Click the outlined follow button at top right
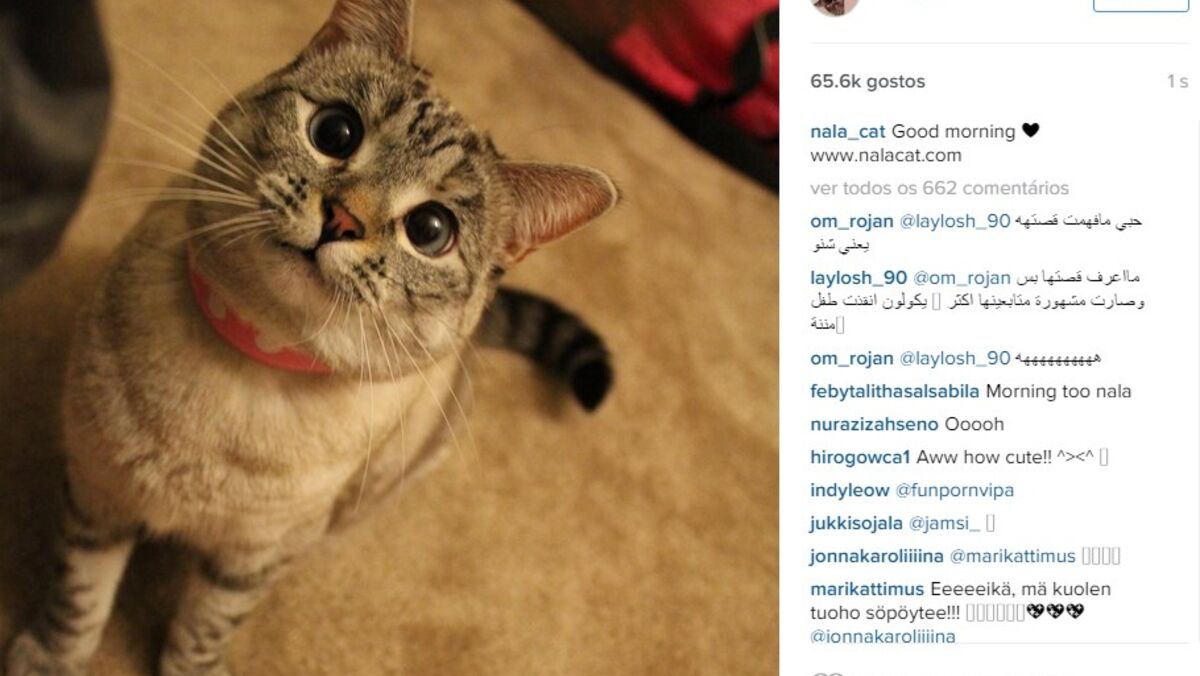This screenshot has width=1200, height=676. 1140,5
